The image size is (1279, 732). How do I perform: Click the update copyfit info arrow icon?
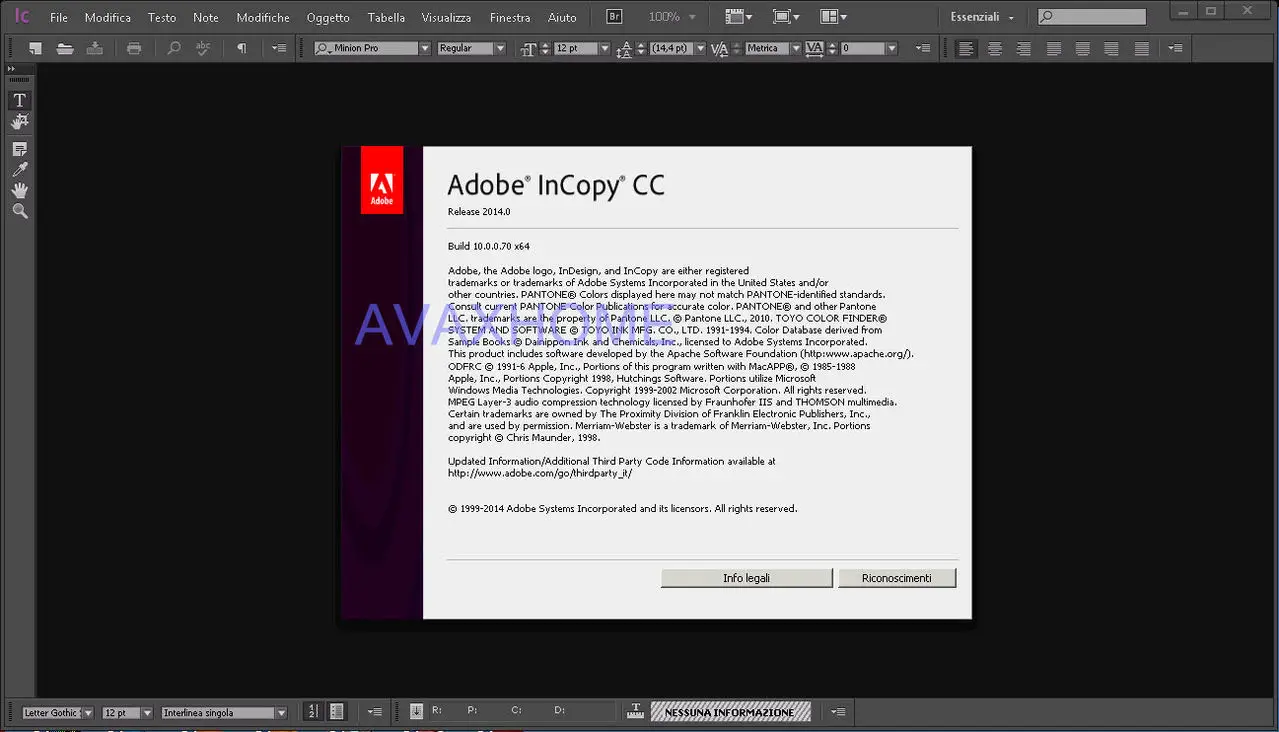click(417, 712)
